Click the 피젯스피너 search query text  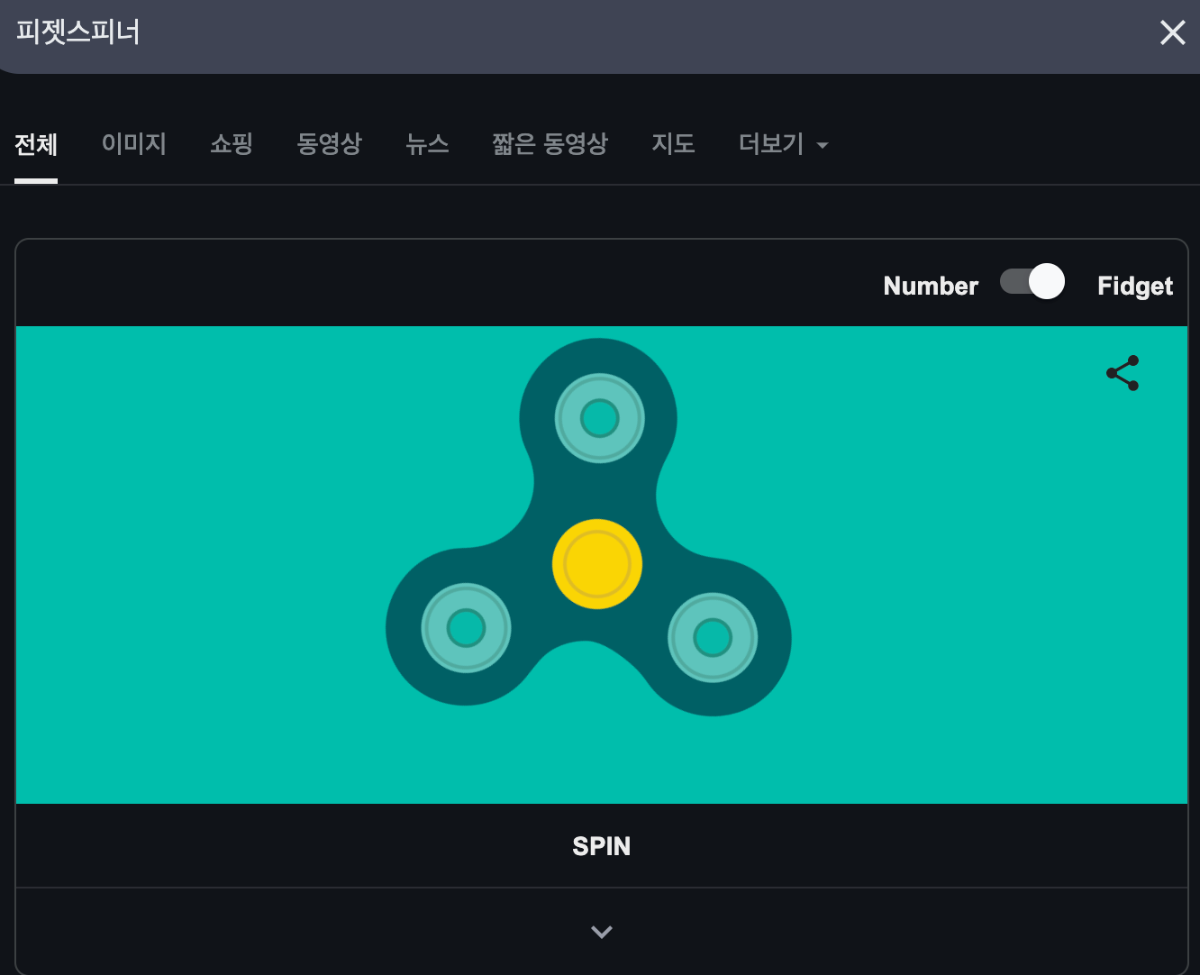[x=78, y=33]
